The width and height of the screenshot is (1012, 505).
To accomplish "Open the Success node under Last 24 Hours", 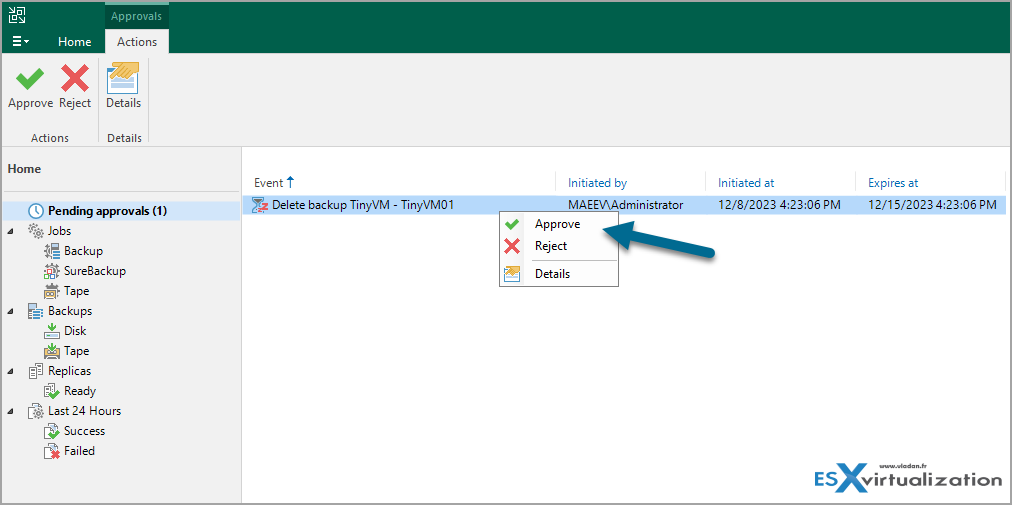I will [x=84, y=431].
